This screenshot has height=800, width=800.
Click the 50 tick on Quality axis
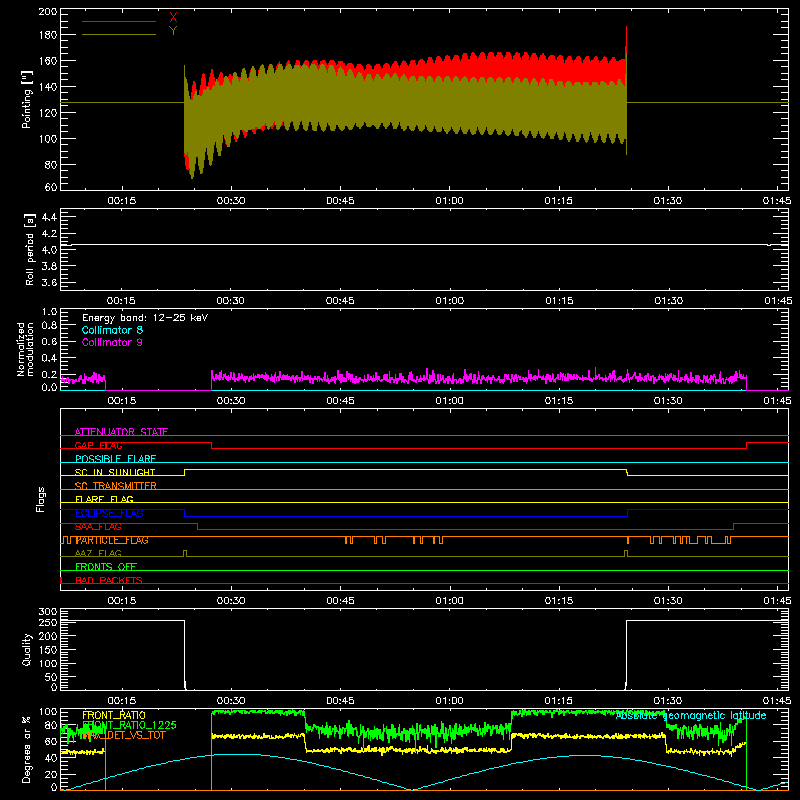(x=50, y=677)
